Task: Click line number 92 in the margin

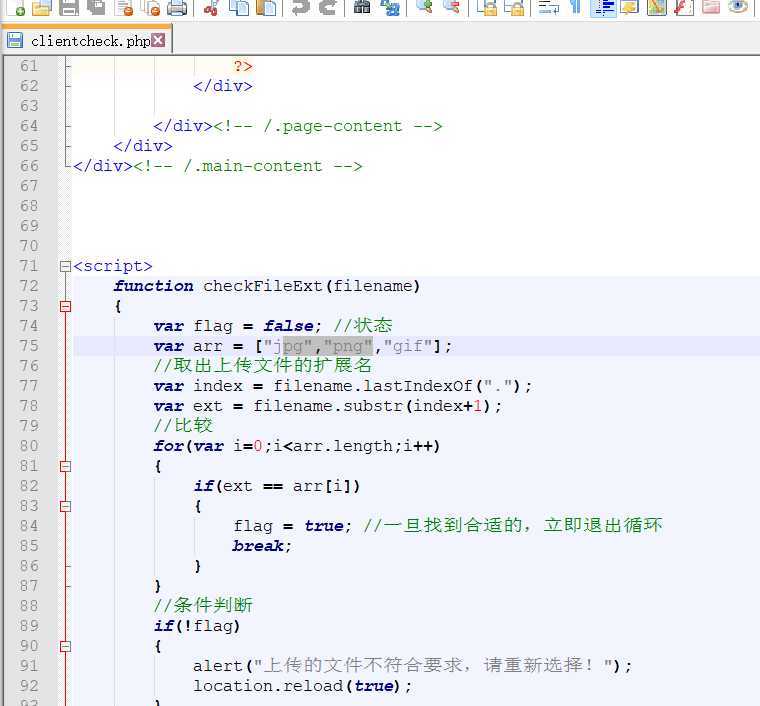Action: (29, 686)
